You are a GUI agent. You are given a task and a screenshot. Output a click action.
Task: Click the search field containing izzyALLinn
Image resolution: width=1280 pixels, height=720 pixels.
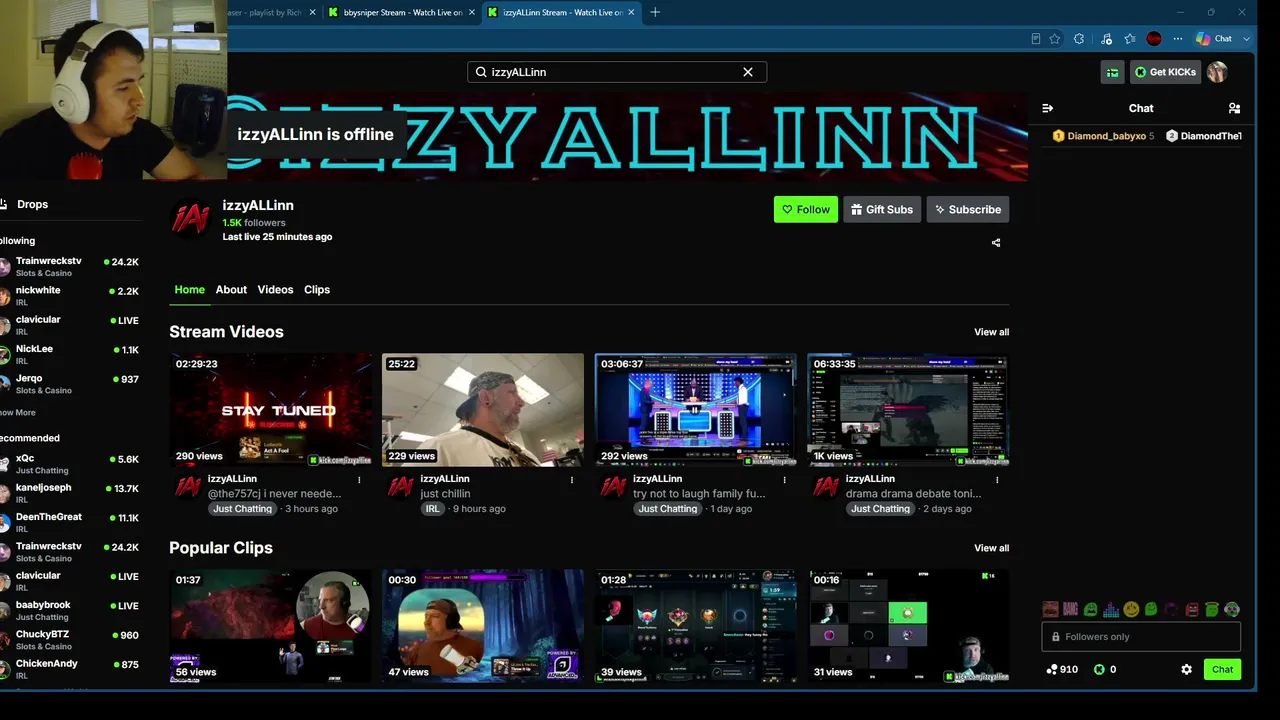pos(616,72)
